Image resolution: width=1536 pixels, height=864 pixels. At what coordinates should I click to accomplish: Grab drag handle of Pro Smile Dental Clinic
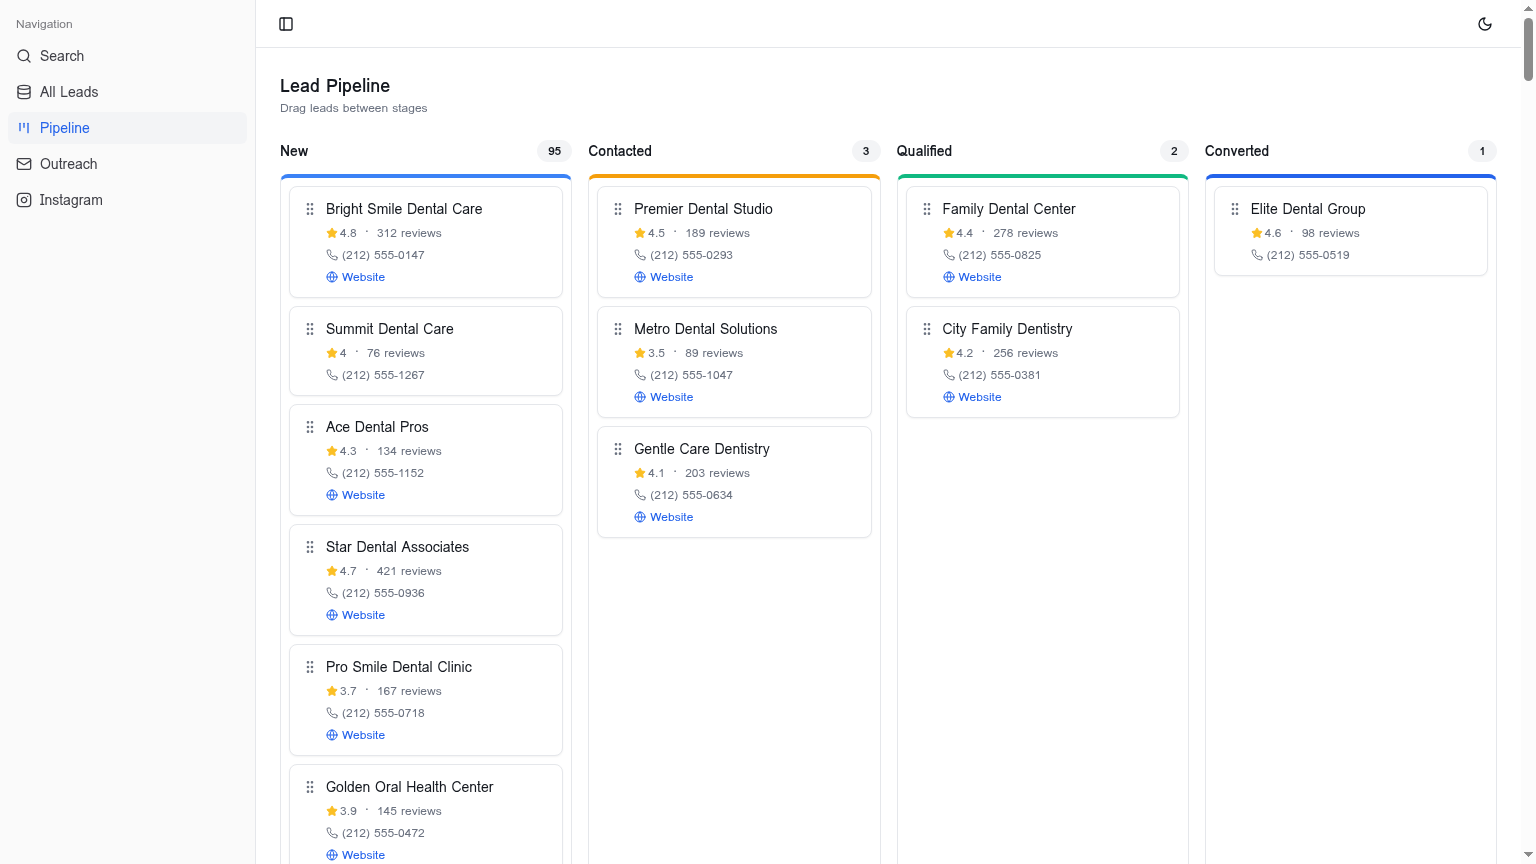(310, 667)
